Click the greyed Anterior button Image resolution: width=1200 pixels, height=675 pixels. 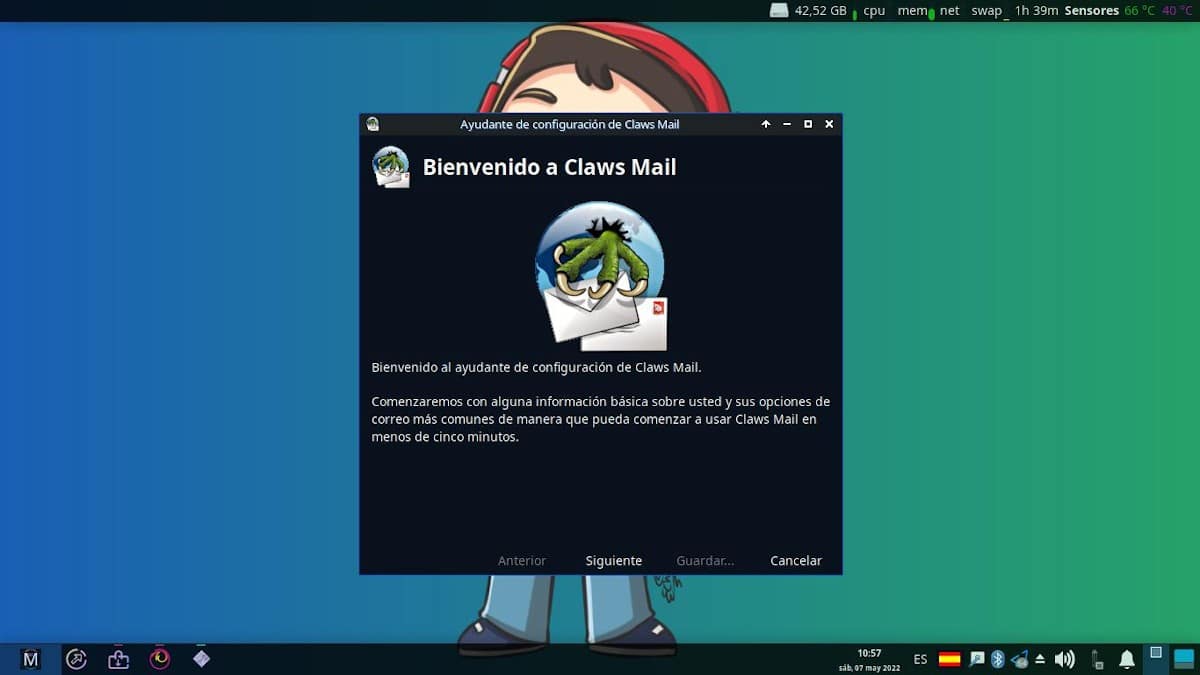522,561
